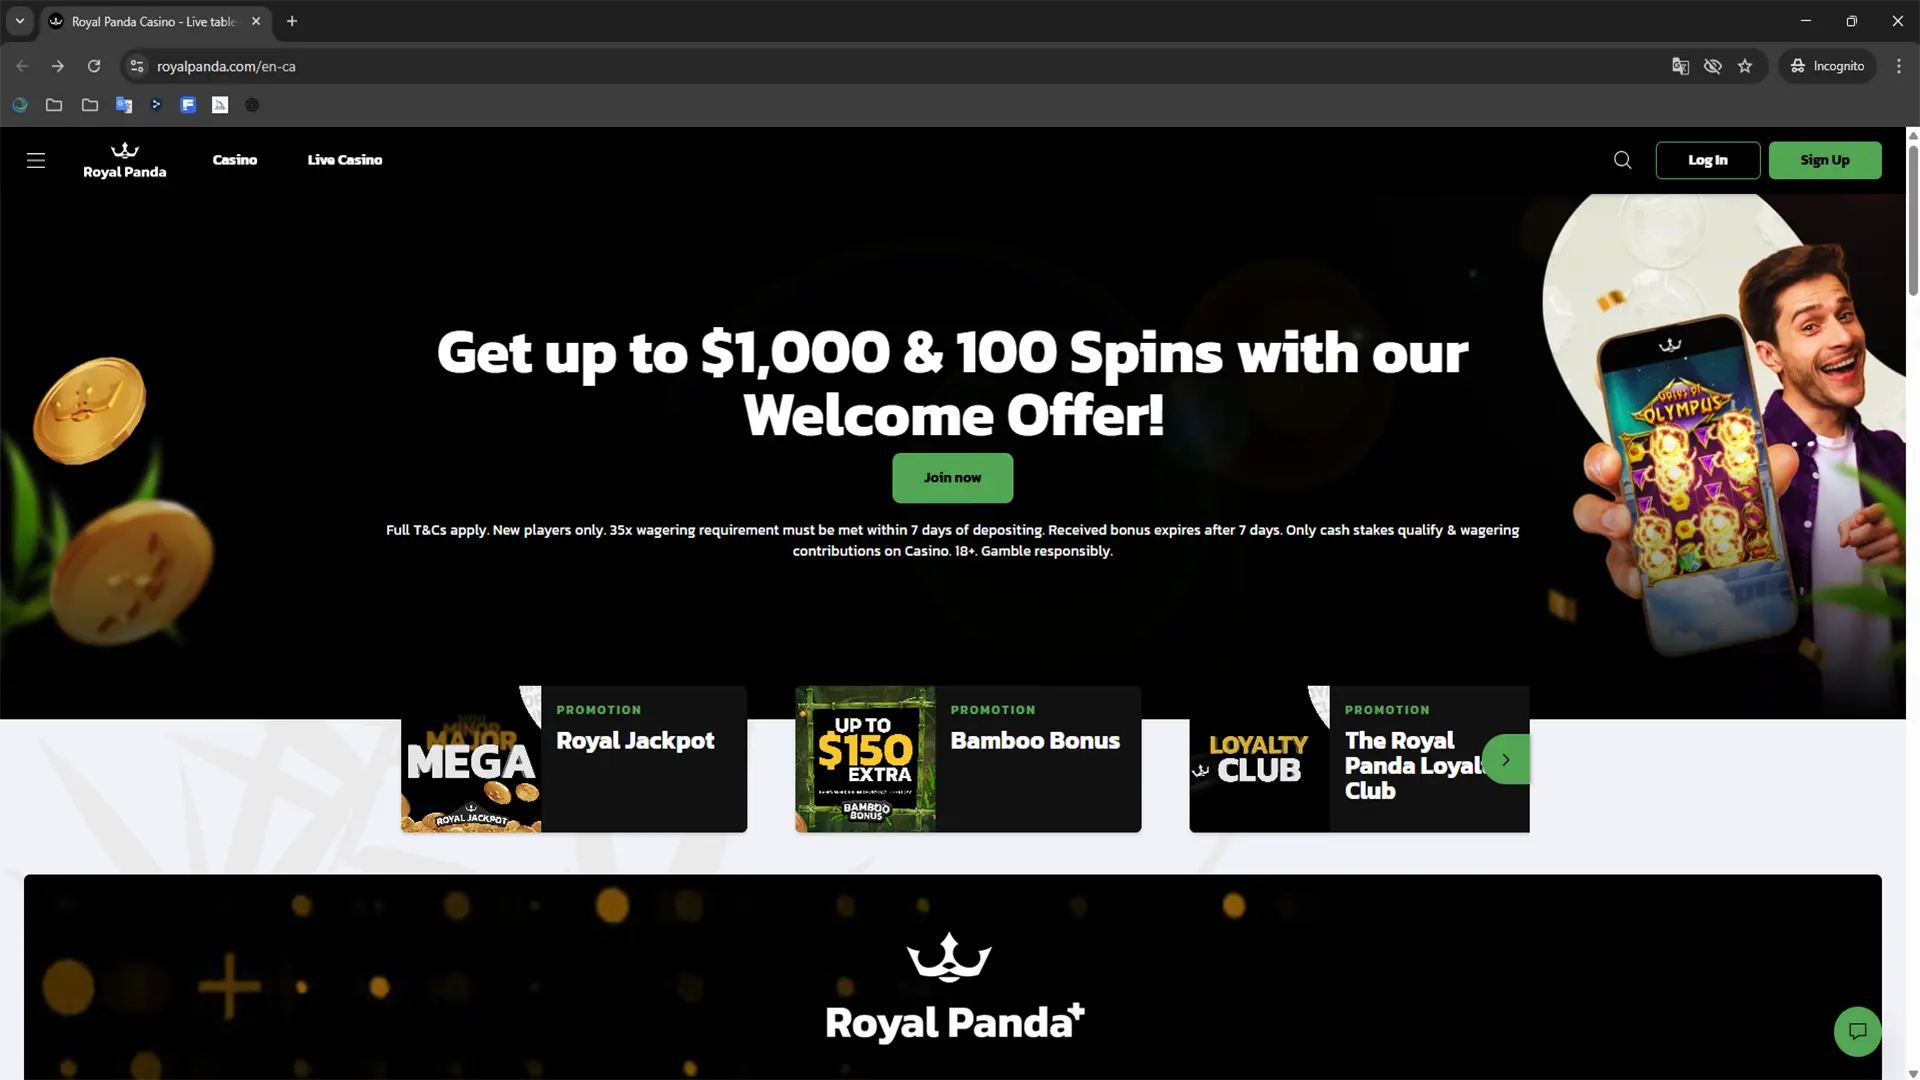Open the third-party cookies blocked eye icon

tap(1713, 66)
